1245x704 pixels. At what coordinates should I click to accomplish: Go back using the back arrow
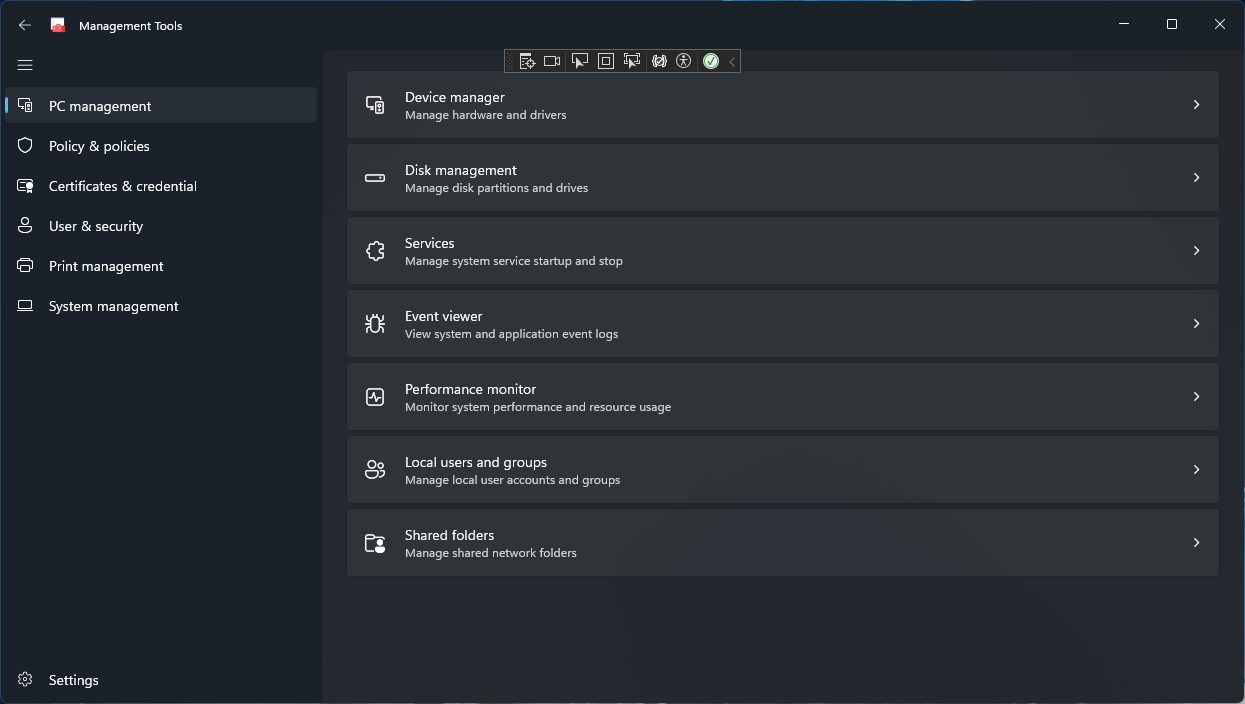25,25
